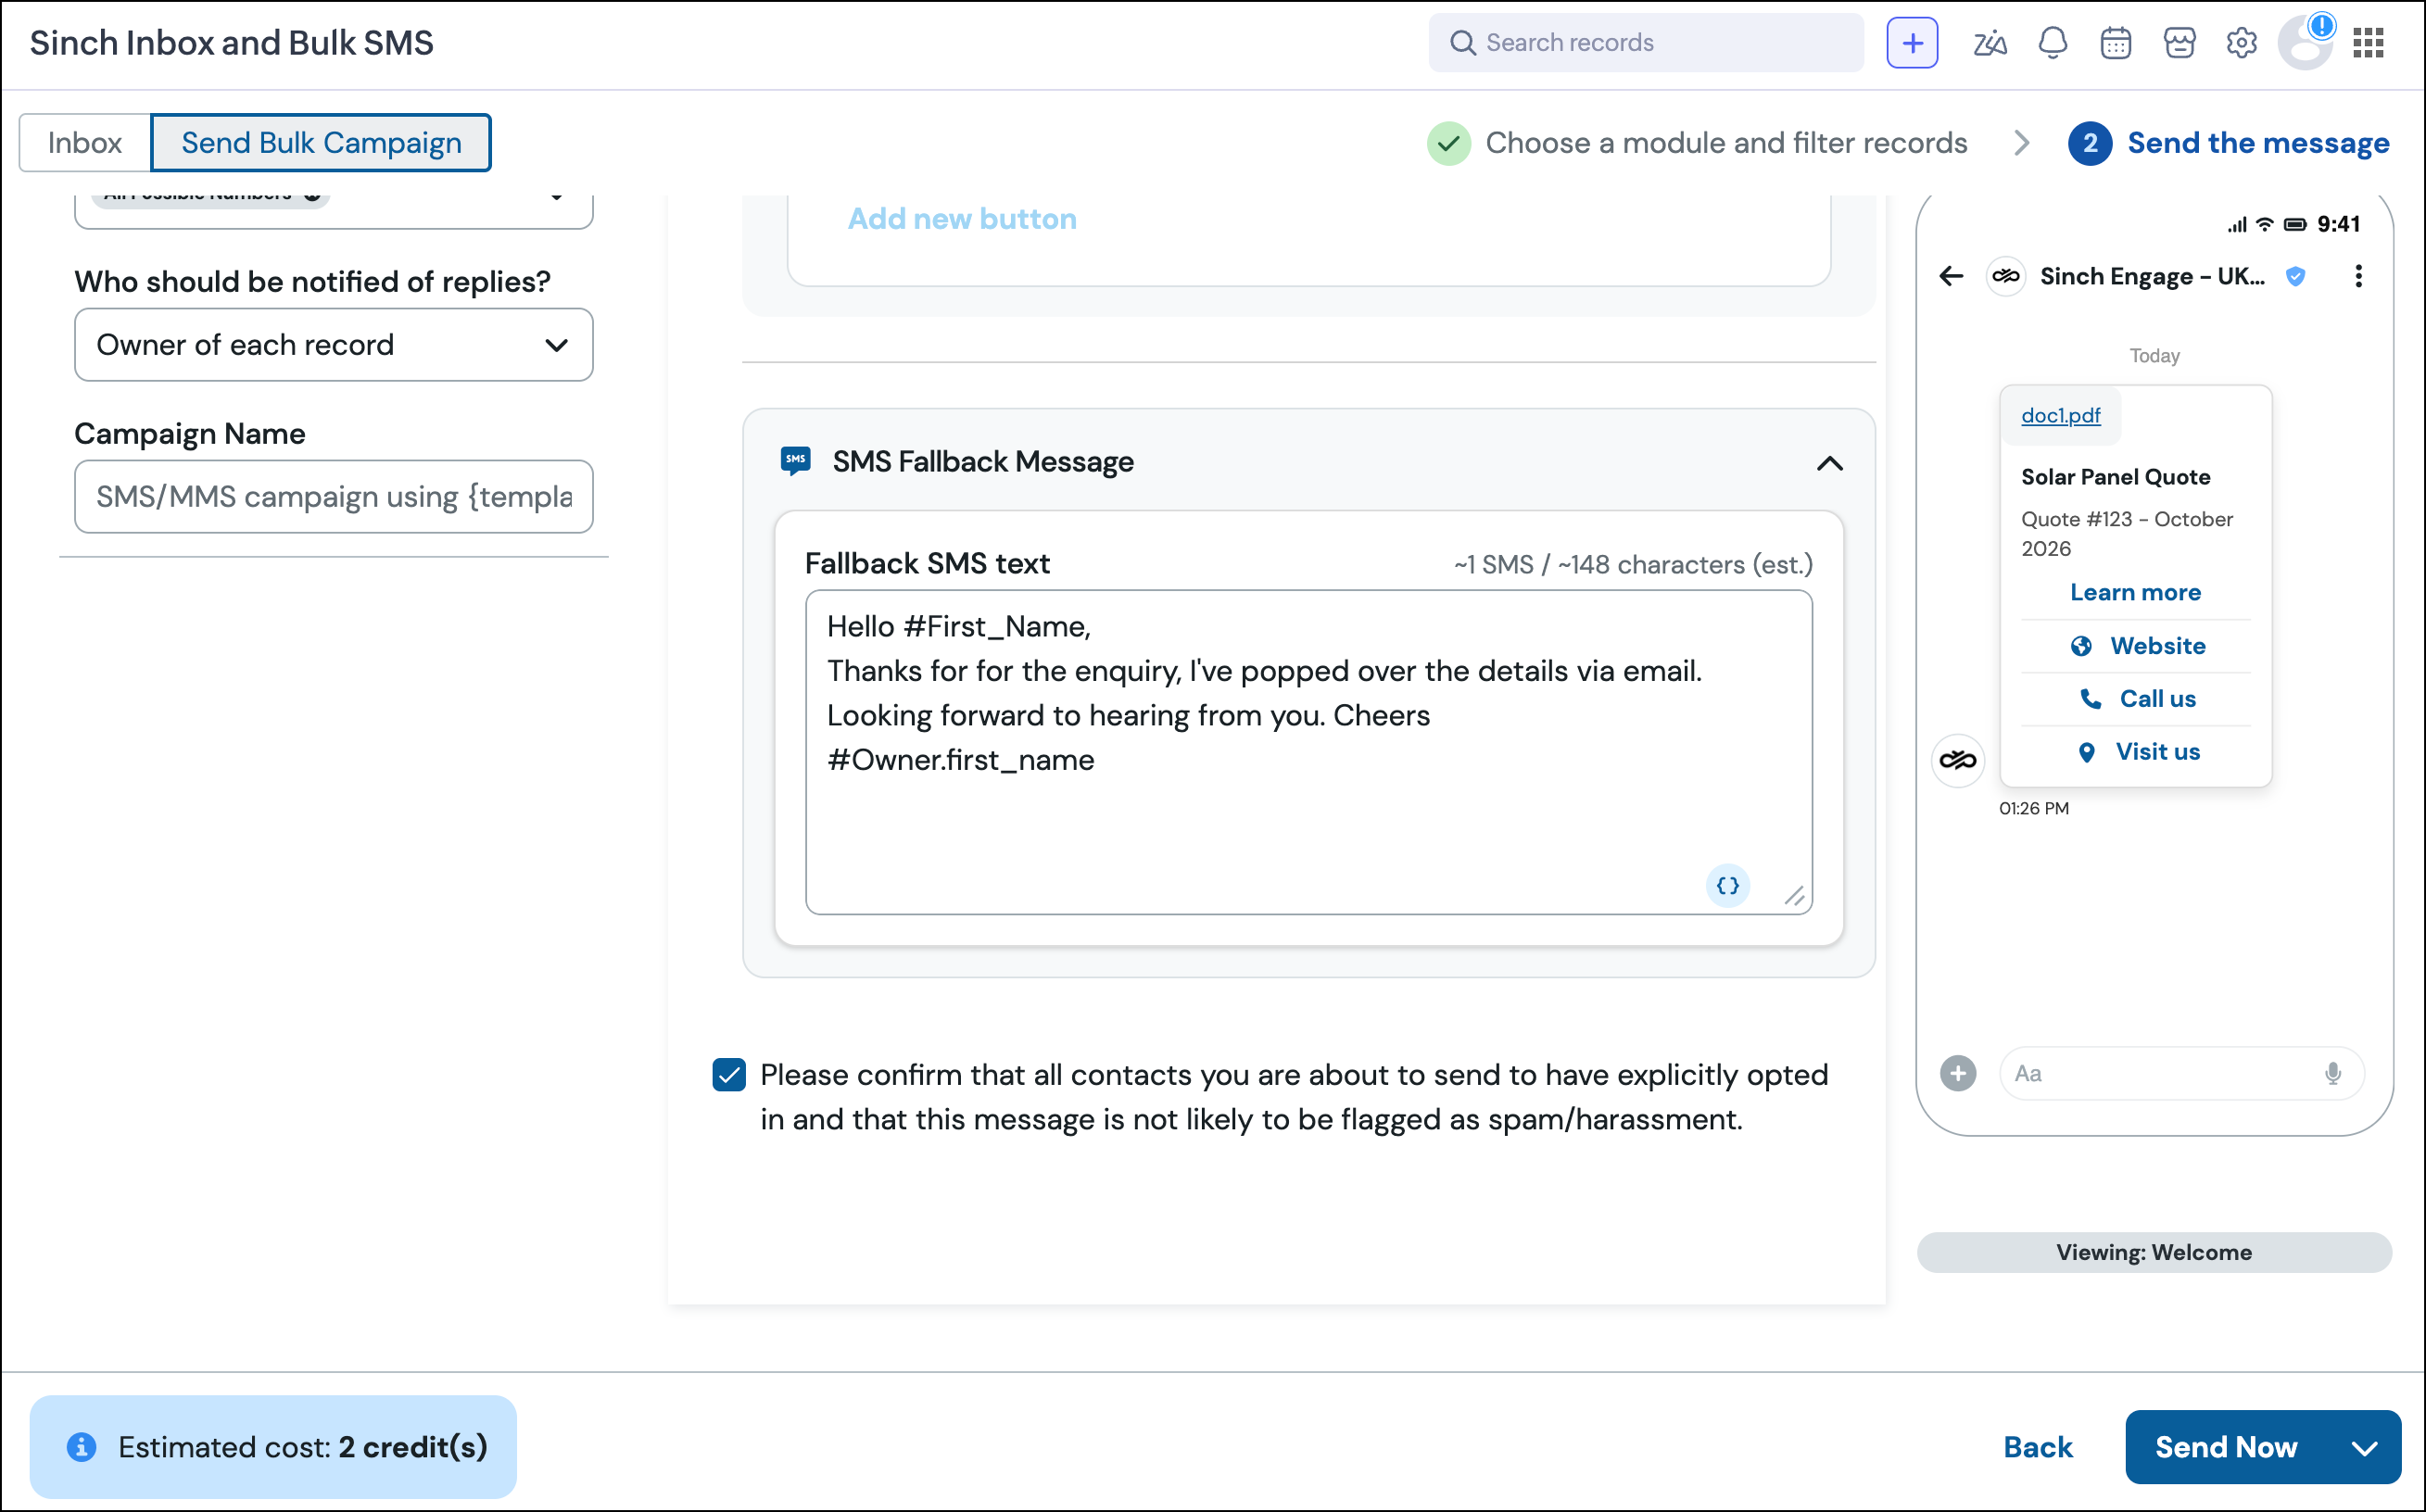
Task: Click the Call us button in preview
Action: [2135, 698]
